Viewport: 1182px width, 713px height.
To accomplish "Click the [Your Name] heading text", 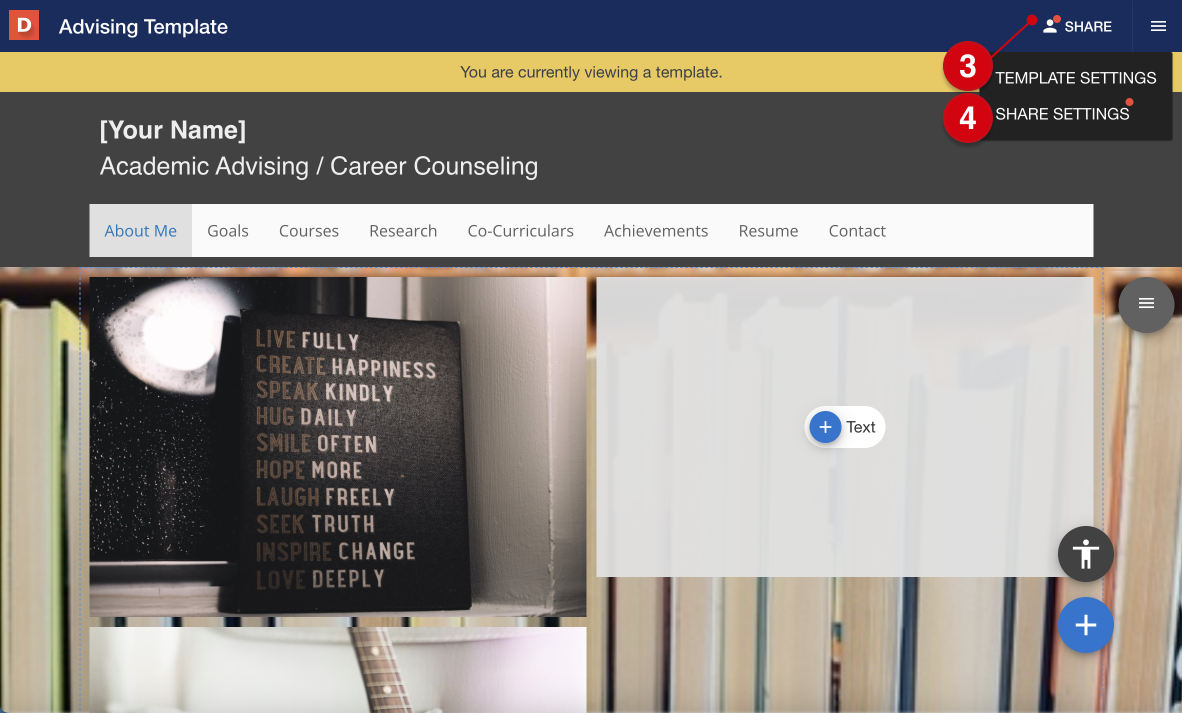I will (173, 130).
